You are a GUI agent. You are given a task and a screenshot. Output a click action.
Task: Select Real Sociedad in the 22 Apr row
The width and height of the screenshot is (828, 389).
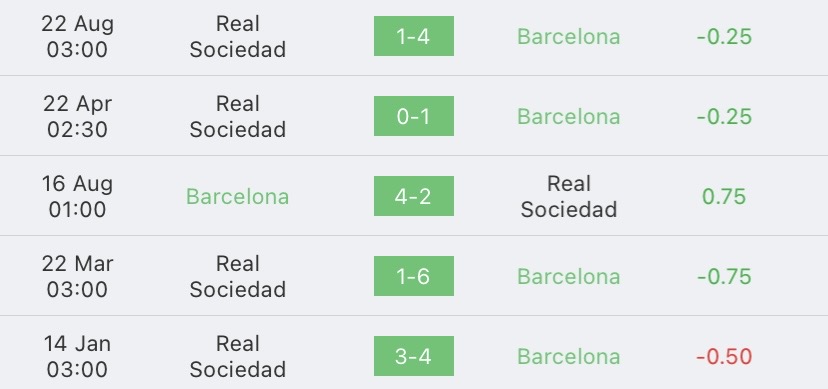pos(238,117)
